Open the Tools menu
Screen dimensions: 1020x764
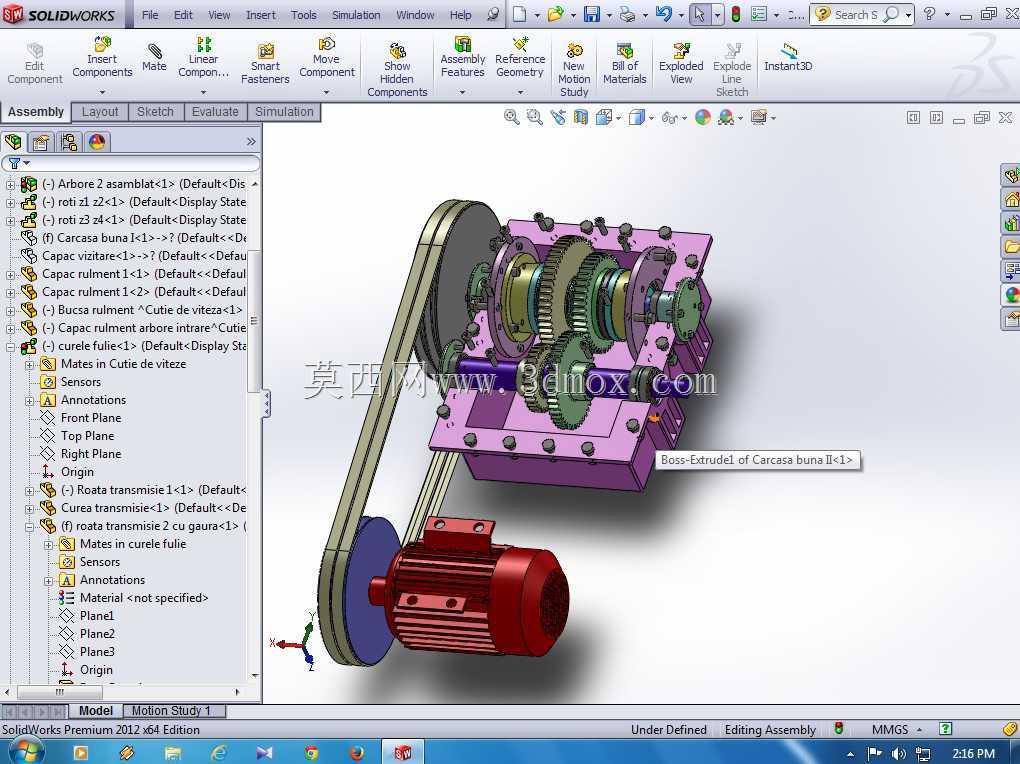pyautogui.click(x=303, y=14)
